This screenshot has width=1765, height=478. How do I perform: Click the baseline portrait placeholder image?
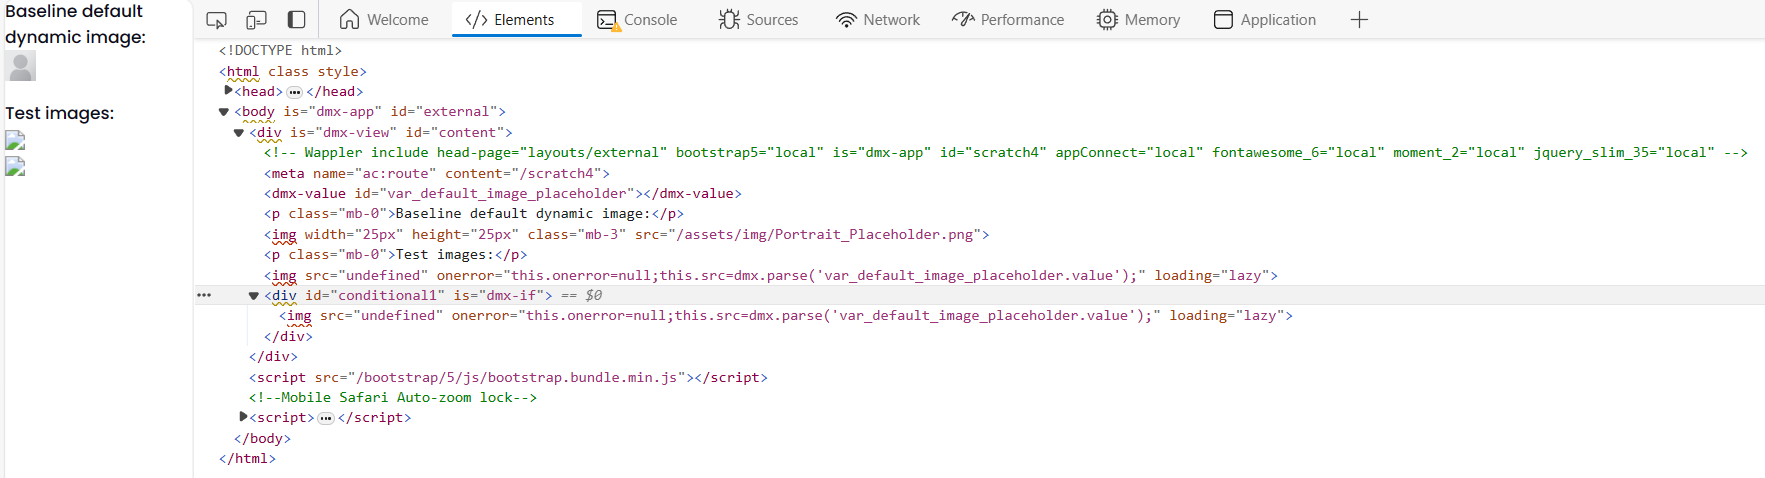[20, 66]
